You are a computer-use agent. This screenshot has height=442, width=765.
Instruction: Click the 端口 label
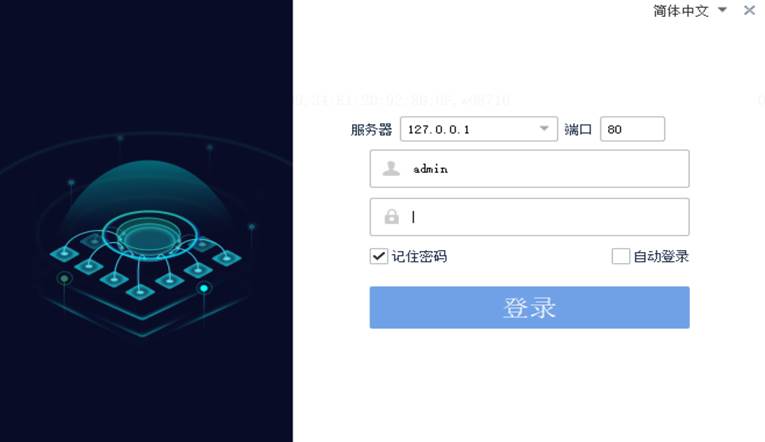pyautogui.click(x=578, y=129)
